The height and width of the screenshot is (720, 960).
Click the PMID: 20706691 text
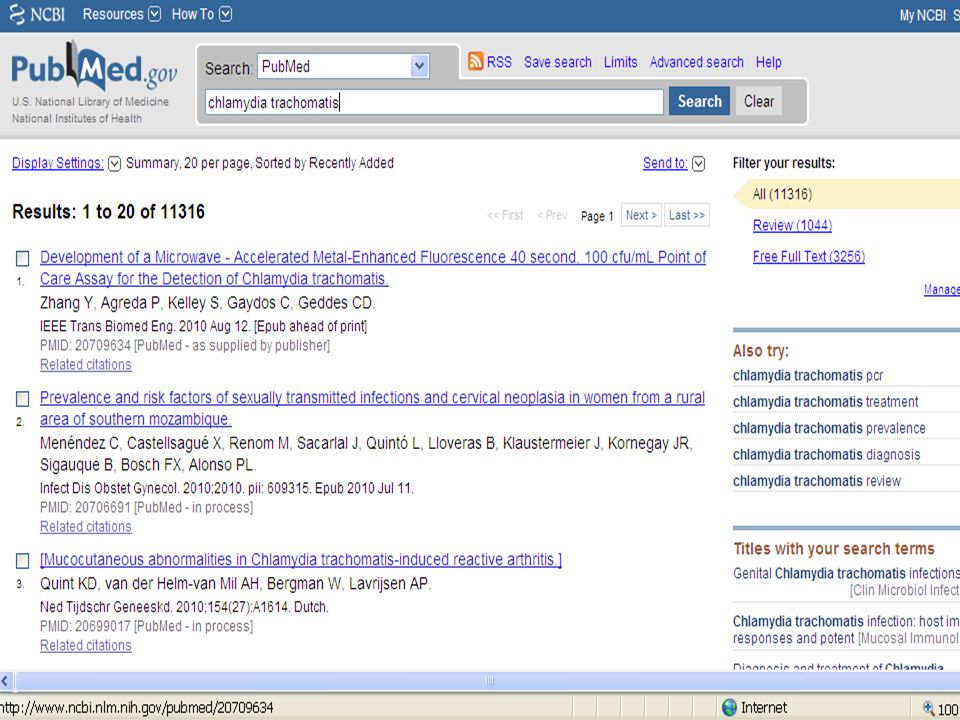85,508
